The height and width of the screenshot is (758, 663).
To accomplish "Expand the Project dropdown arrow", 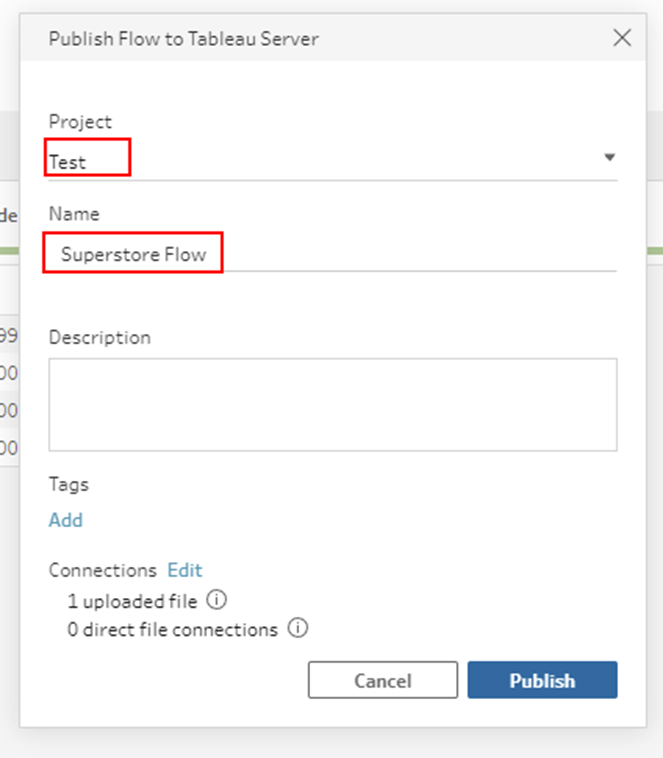I will 608,158.
